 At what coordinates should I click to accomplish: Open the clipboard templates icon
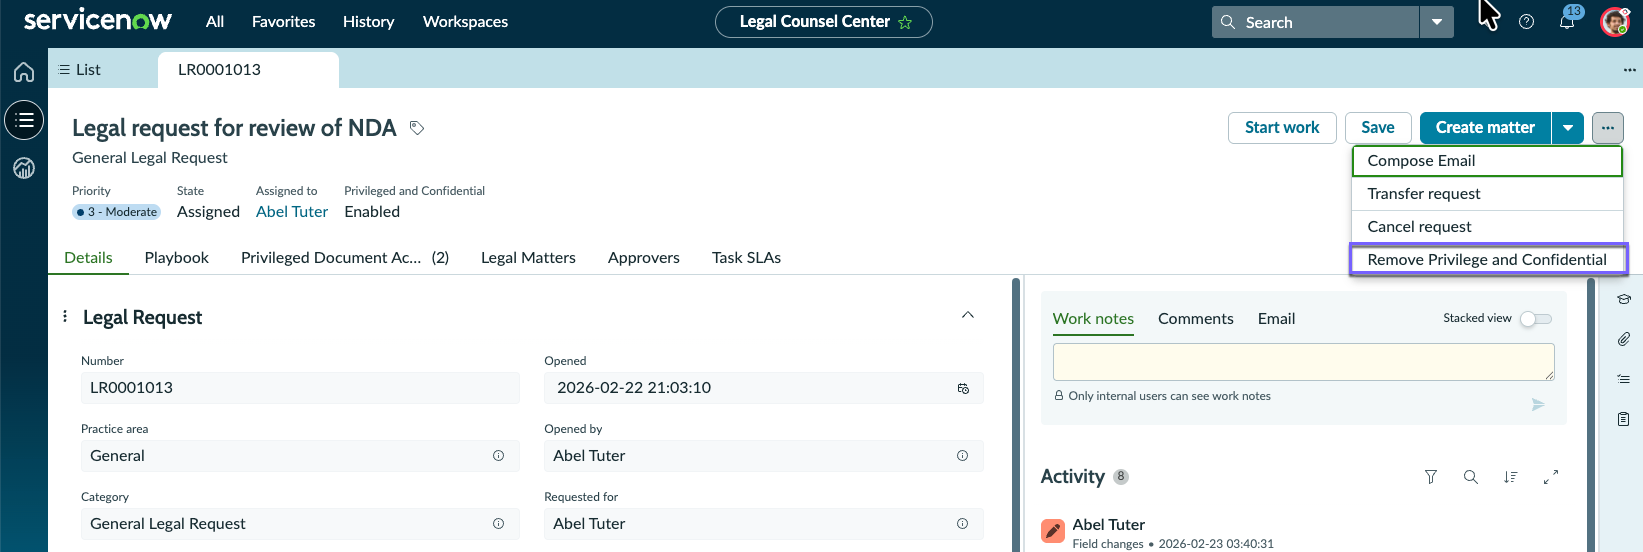[x=1624, y=419]
